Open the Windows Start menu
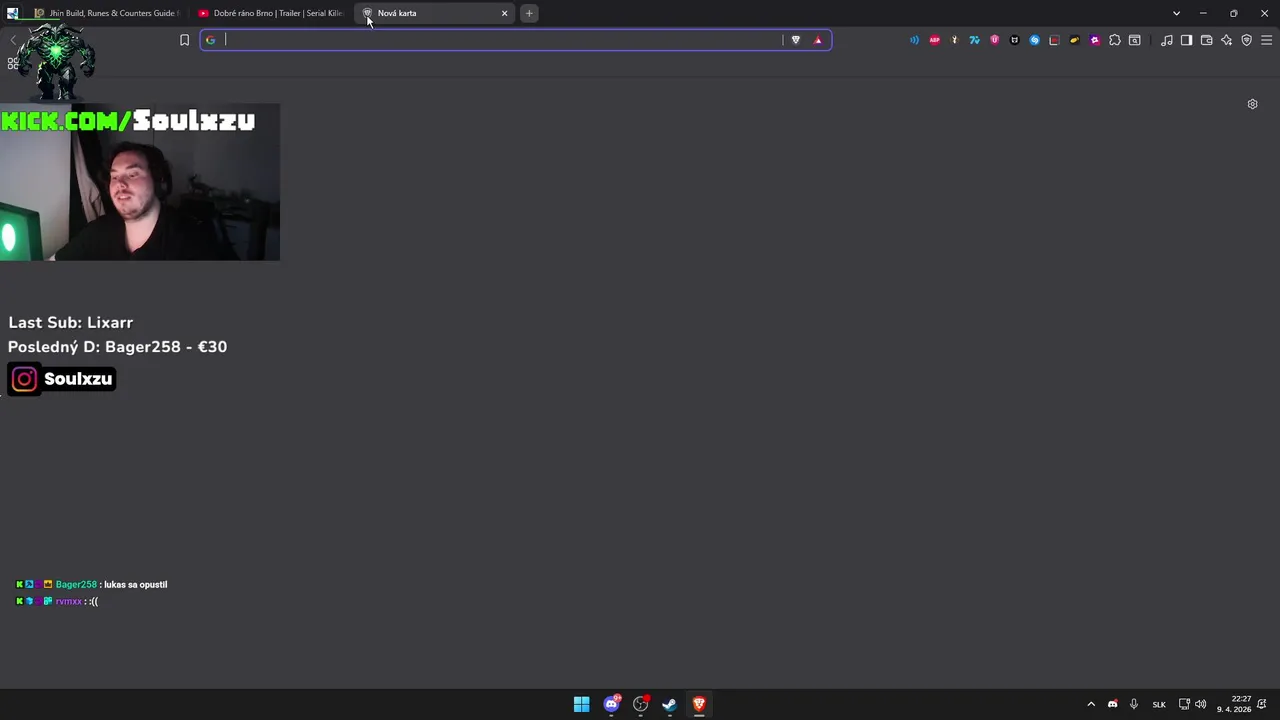The height and width of the screenshot is (720, 1280). pyautogui.click(x=581, y=704)
